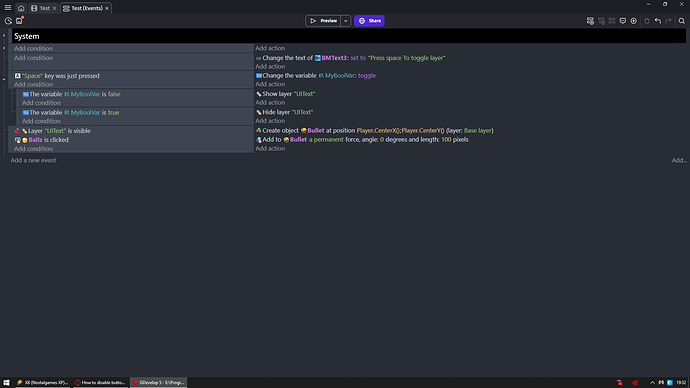Screen dimensions: 690x388
Task: Add action under the Create Bullet event
Action: click(270, 148)
